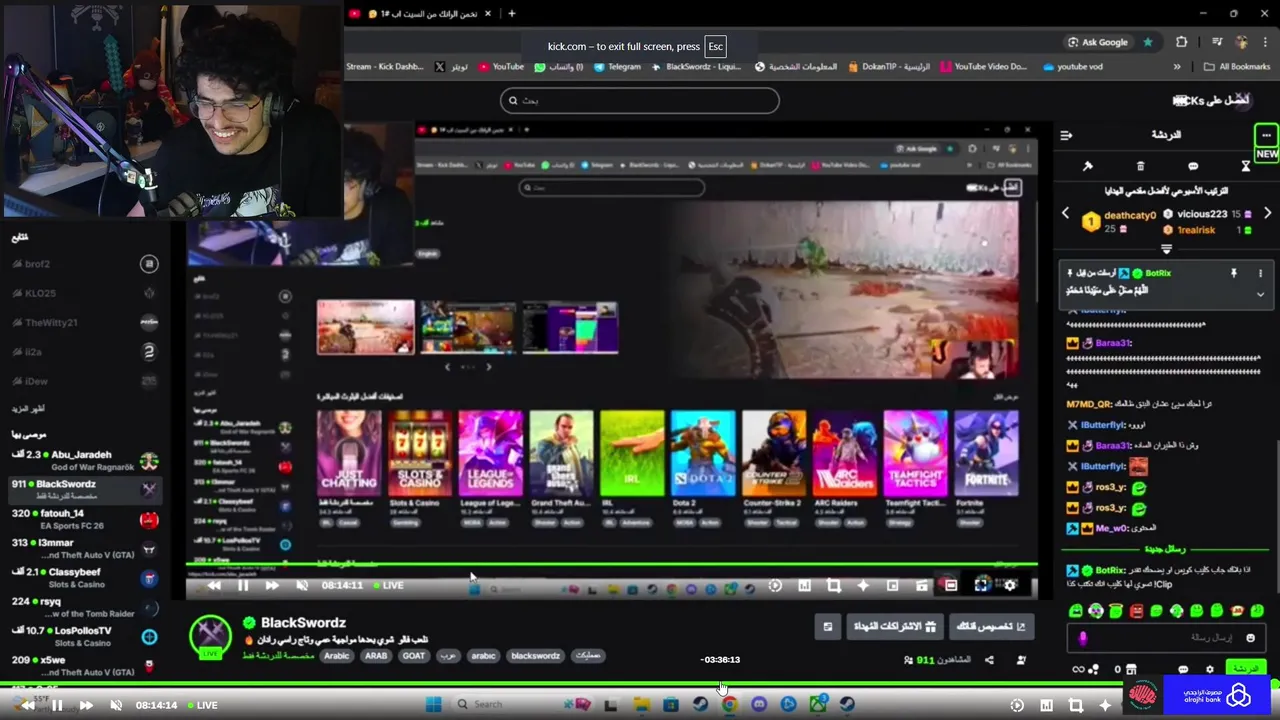Image resolution: width=1280 pixels, height=720 pixels.
Task: Collapse the weekly gifters leaderboard
Action: (1166, 248)
